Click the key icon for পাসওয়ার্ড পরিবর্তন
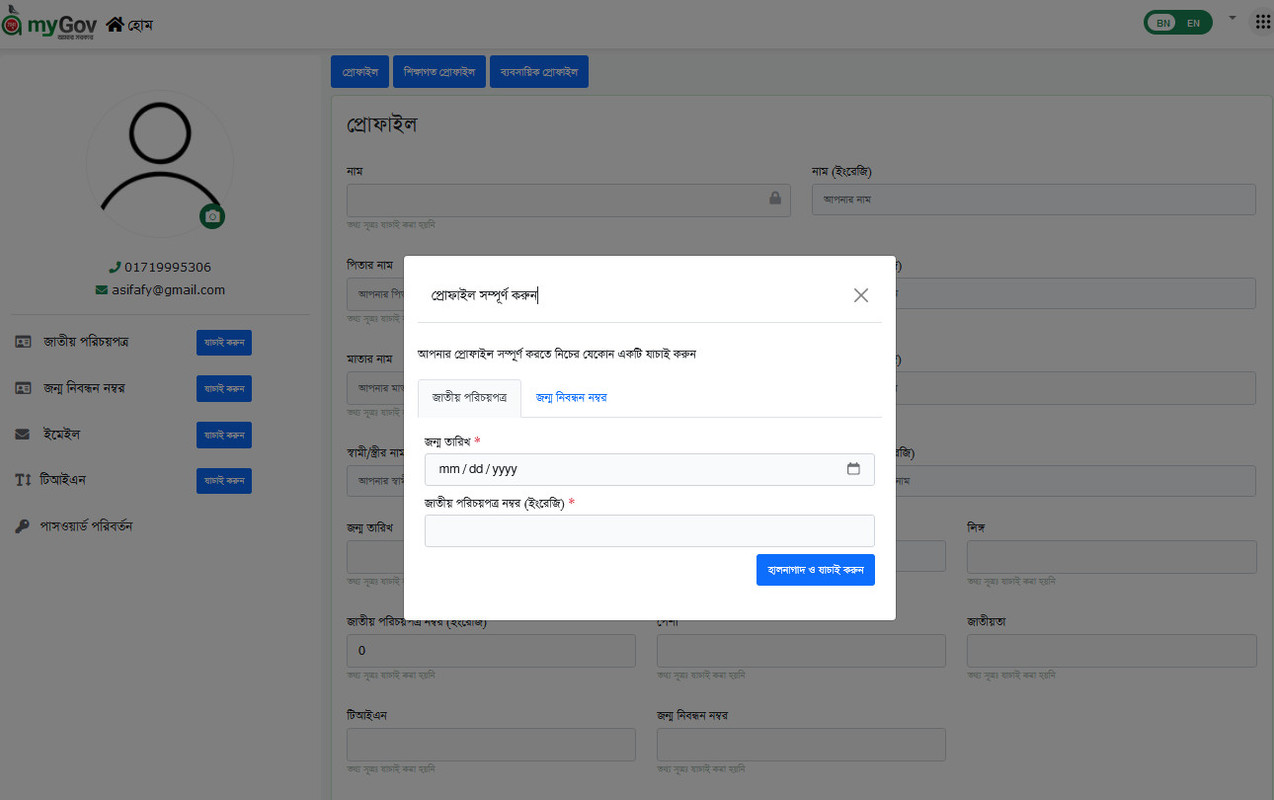Screen dimensions: 1274x800 point(23,526)
